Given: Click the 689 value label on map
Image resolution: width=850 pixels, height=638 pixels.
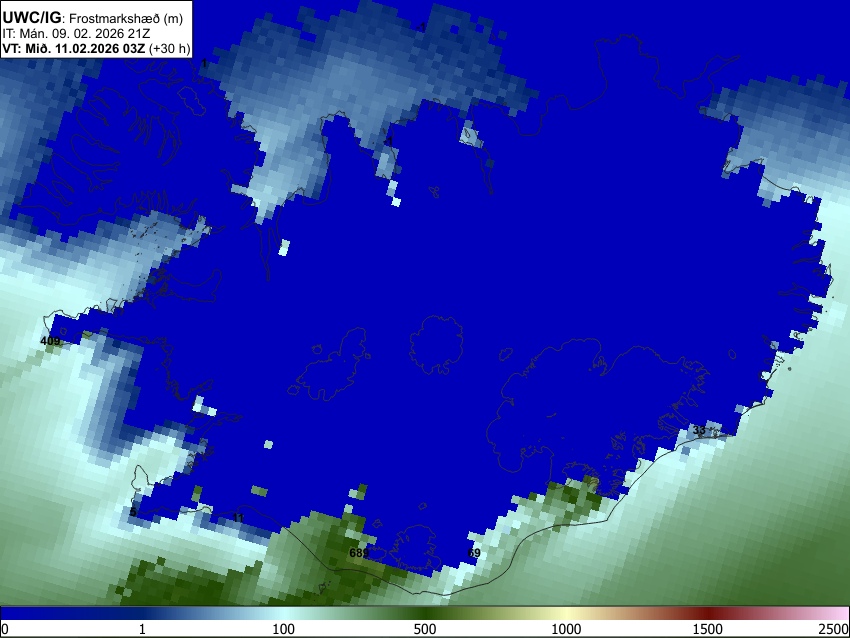Looking at the screenshot, I should (x=359, y=553).
